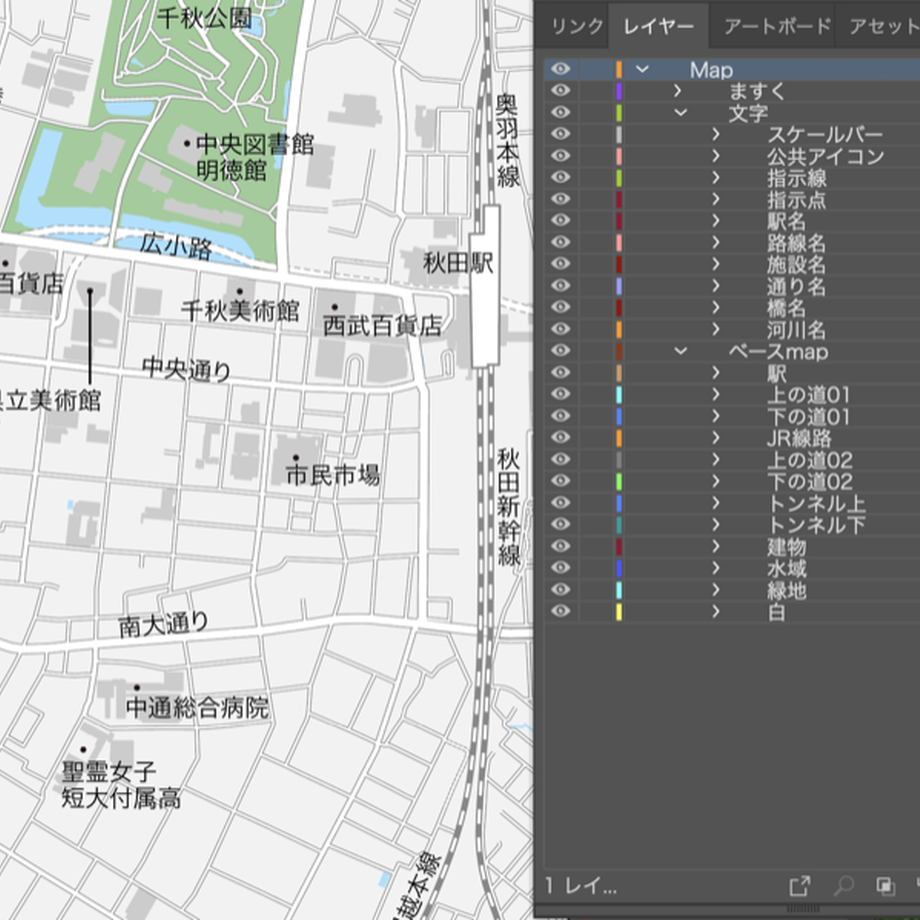The image size is (920, 920).
Task: Click the Locate Object magnifier icon
Action: 844,885
